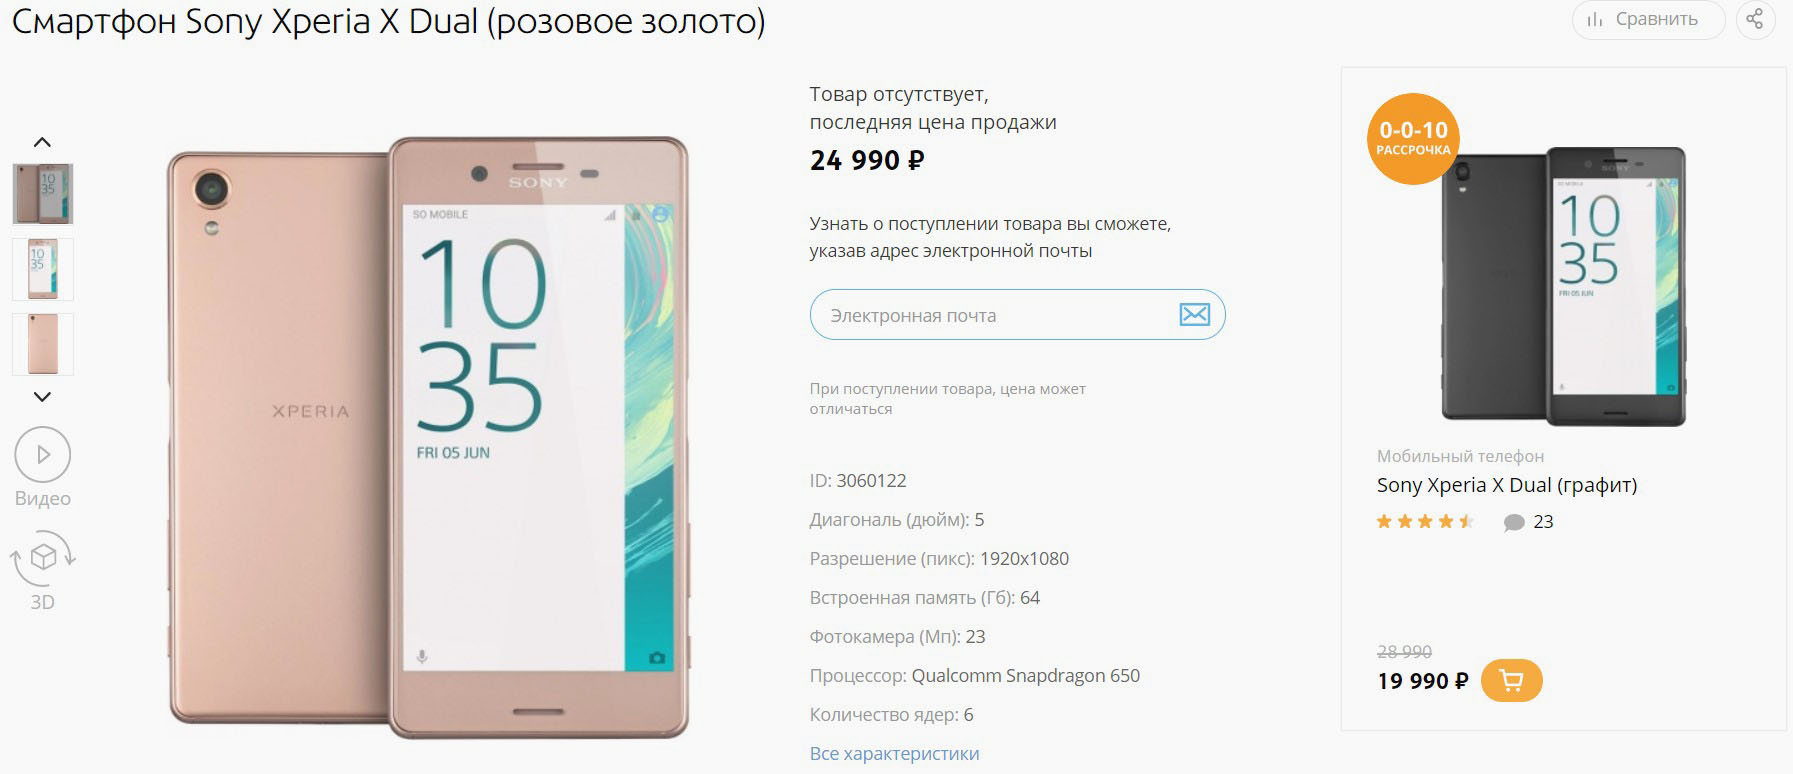Select first thumbnail showing both phone sides
Screen dimensions: 1793x774
pos(43,194)
